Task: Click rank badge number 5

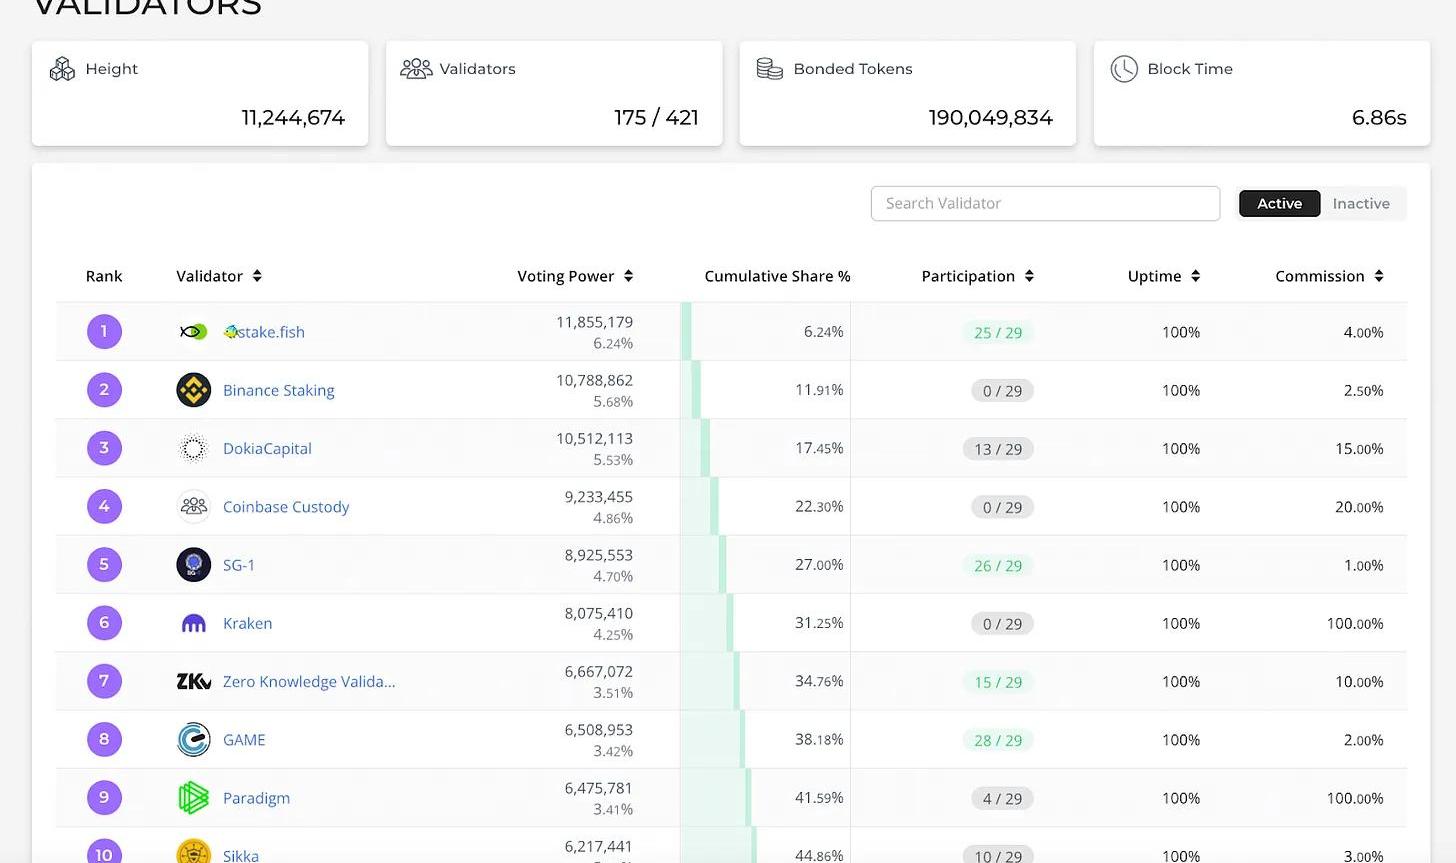Action: pos(104,565)
